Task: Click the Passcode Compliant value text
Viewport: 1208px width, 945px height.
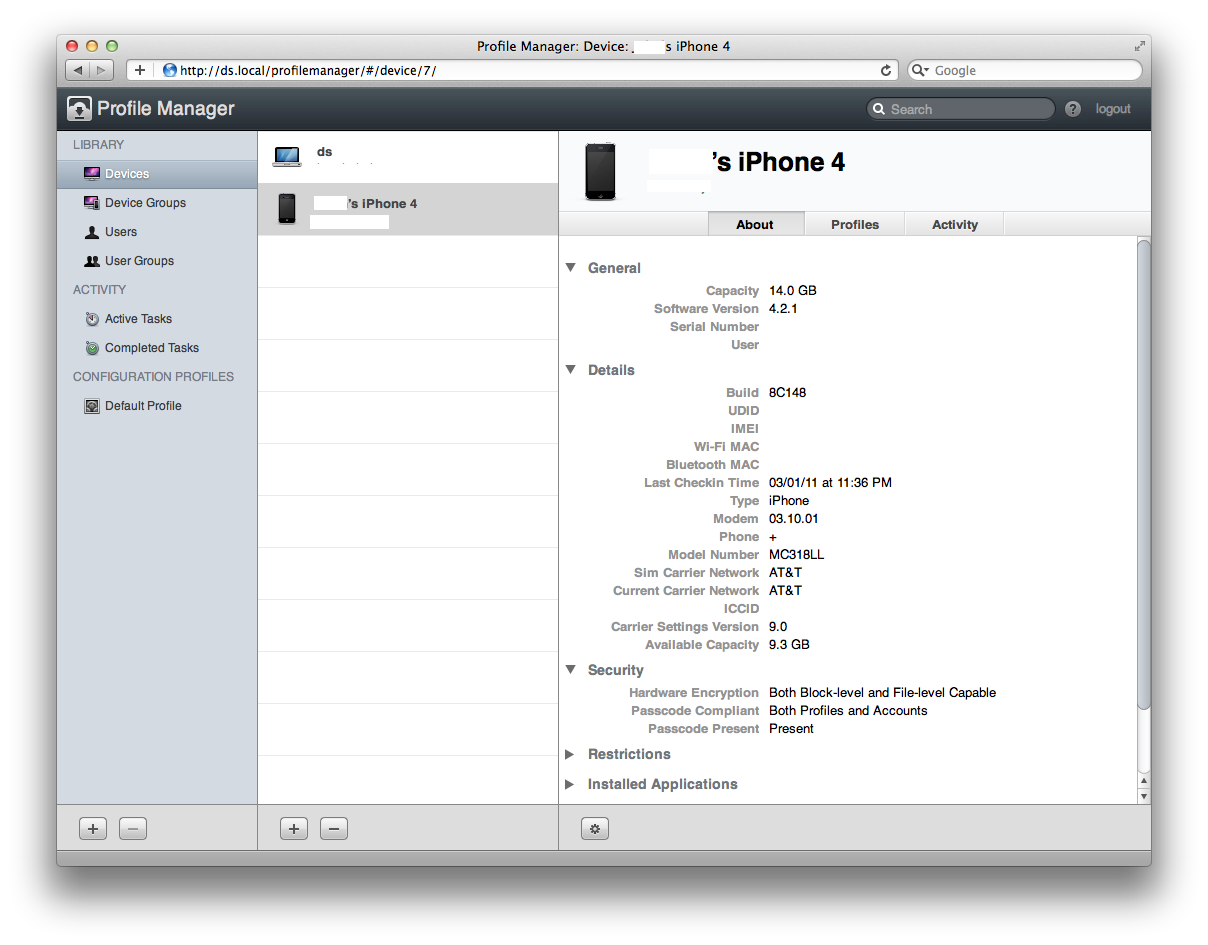Action: (x=848, y=711)
